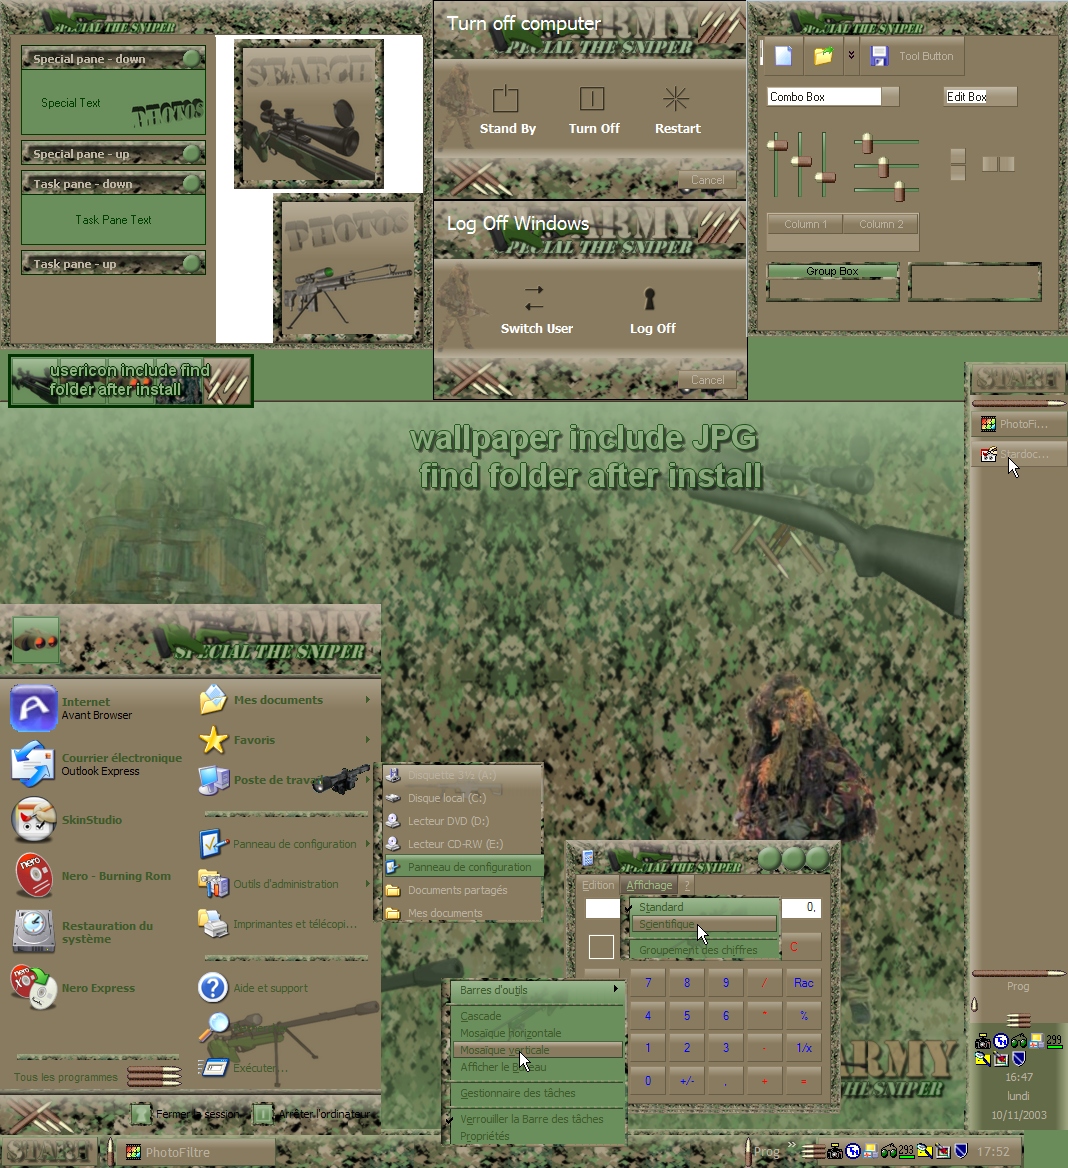Expand the Task pane - up toggle
1068x1168 pixels.
click(x=191, y=263)
